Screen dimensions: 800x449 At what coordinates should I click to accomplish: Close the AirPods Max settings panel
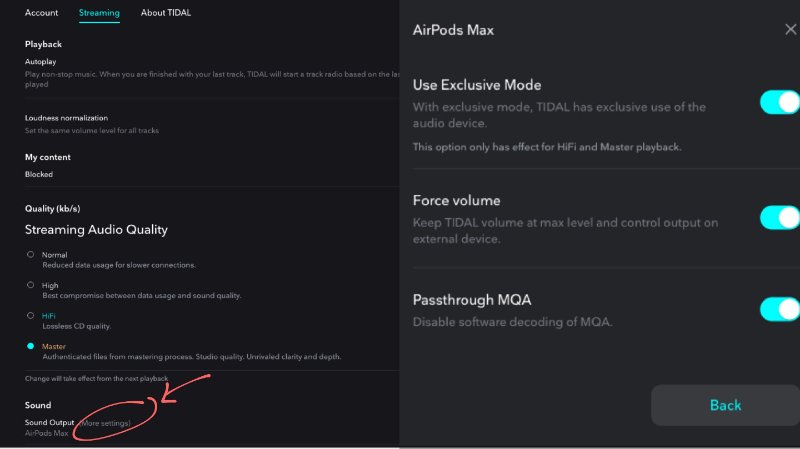[790, 30]
